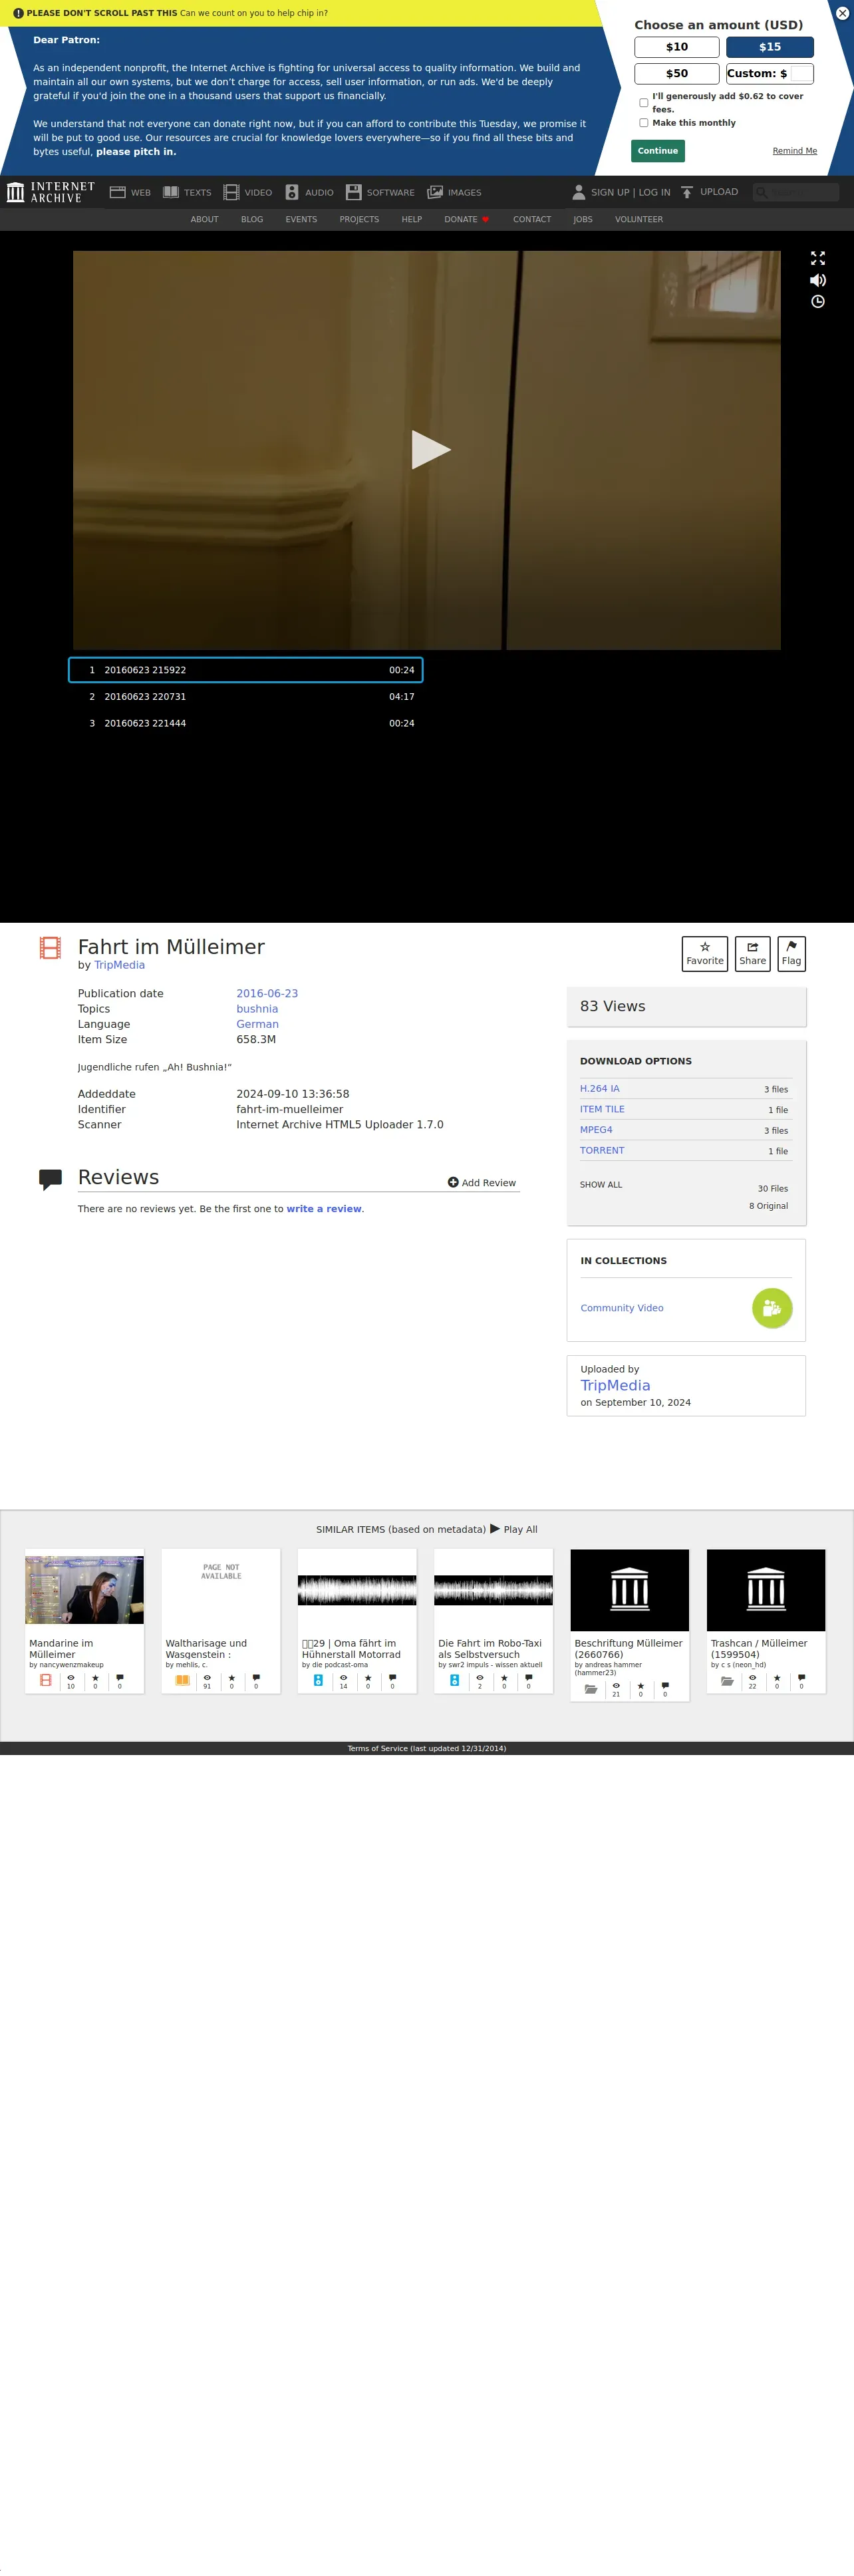Select the $10 donation amount

tap(677, 47)
